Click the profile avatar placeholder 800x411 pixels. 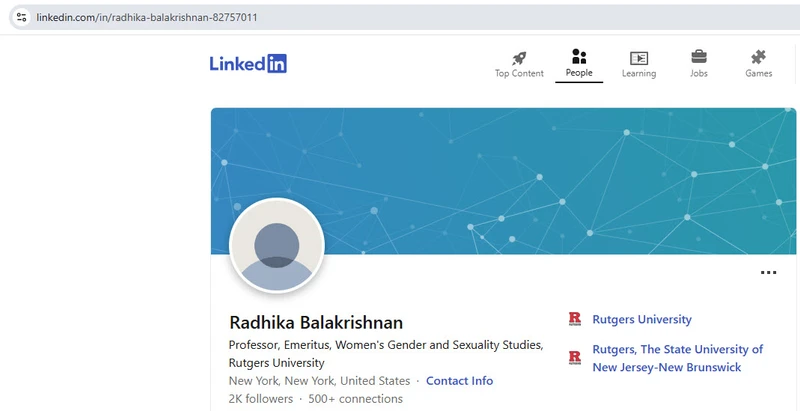(277, 245)
